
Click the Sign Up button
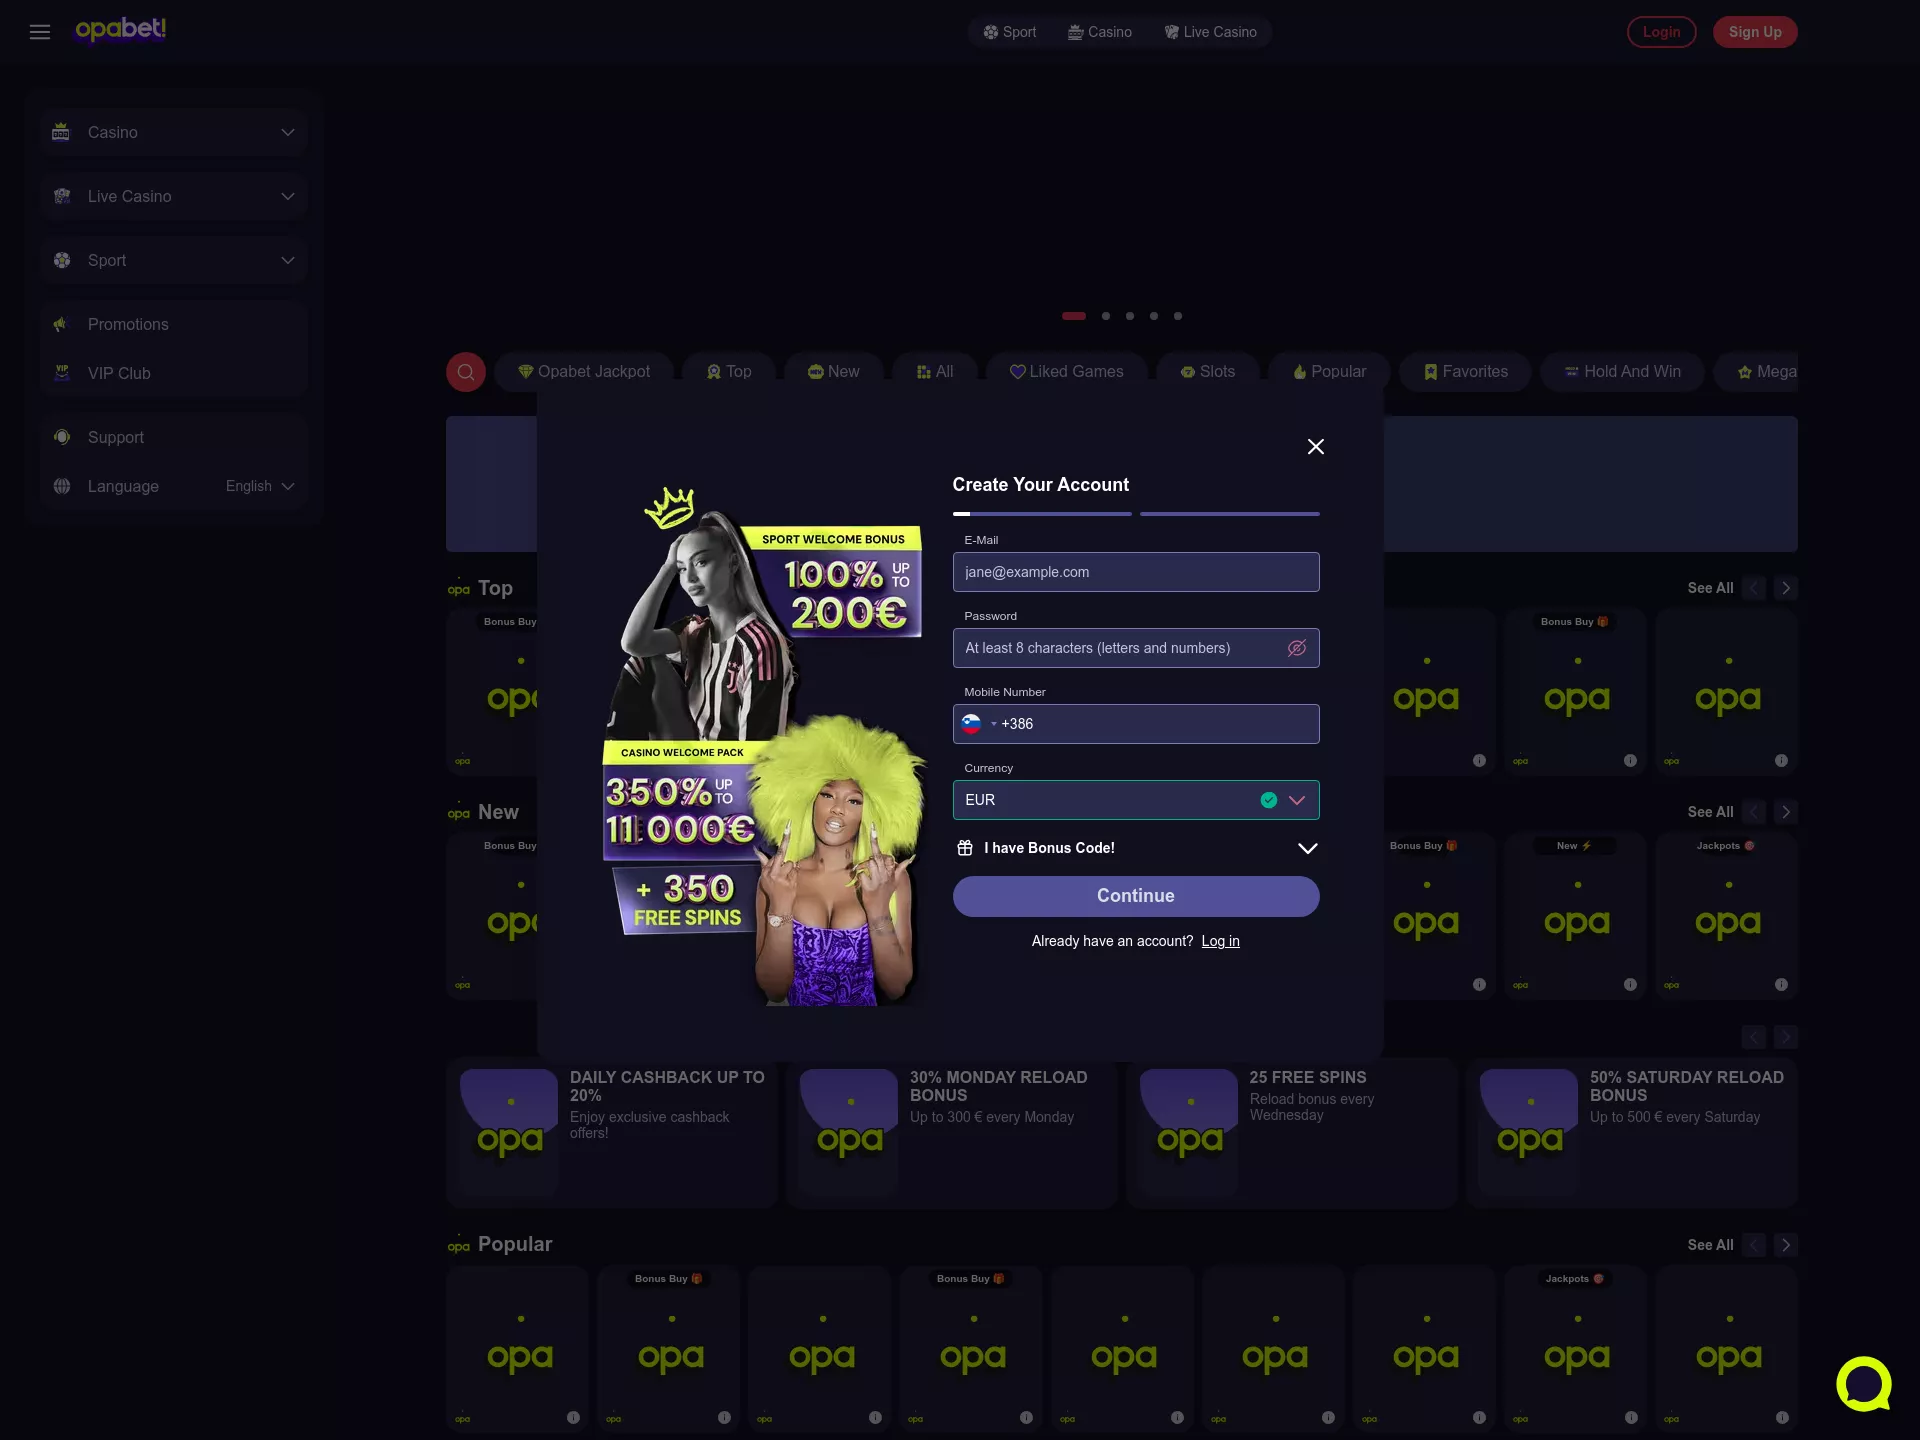(x=1755, y=32)
